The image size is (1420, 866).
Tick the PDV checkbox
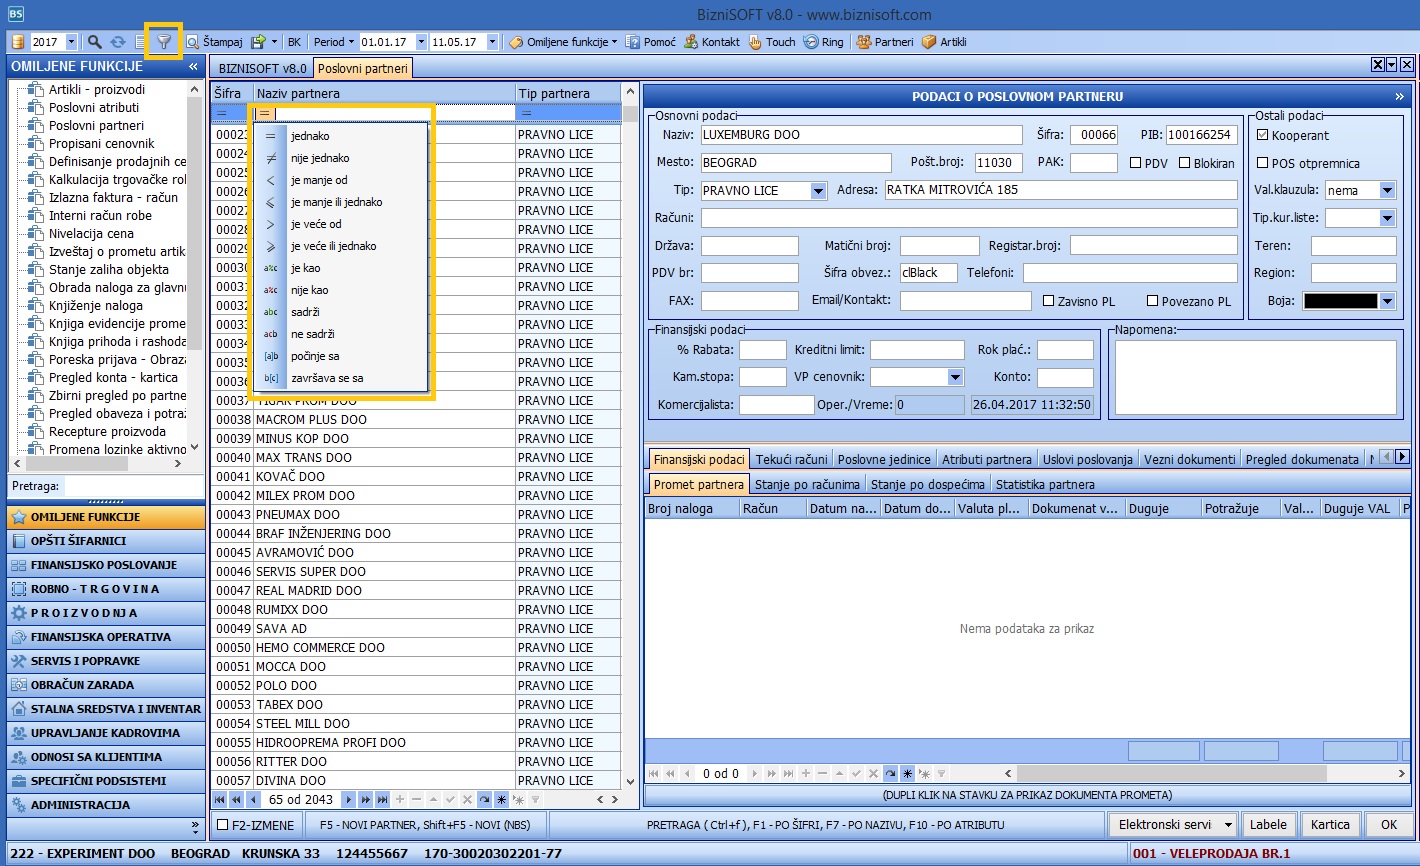click(1136, 163)
